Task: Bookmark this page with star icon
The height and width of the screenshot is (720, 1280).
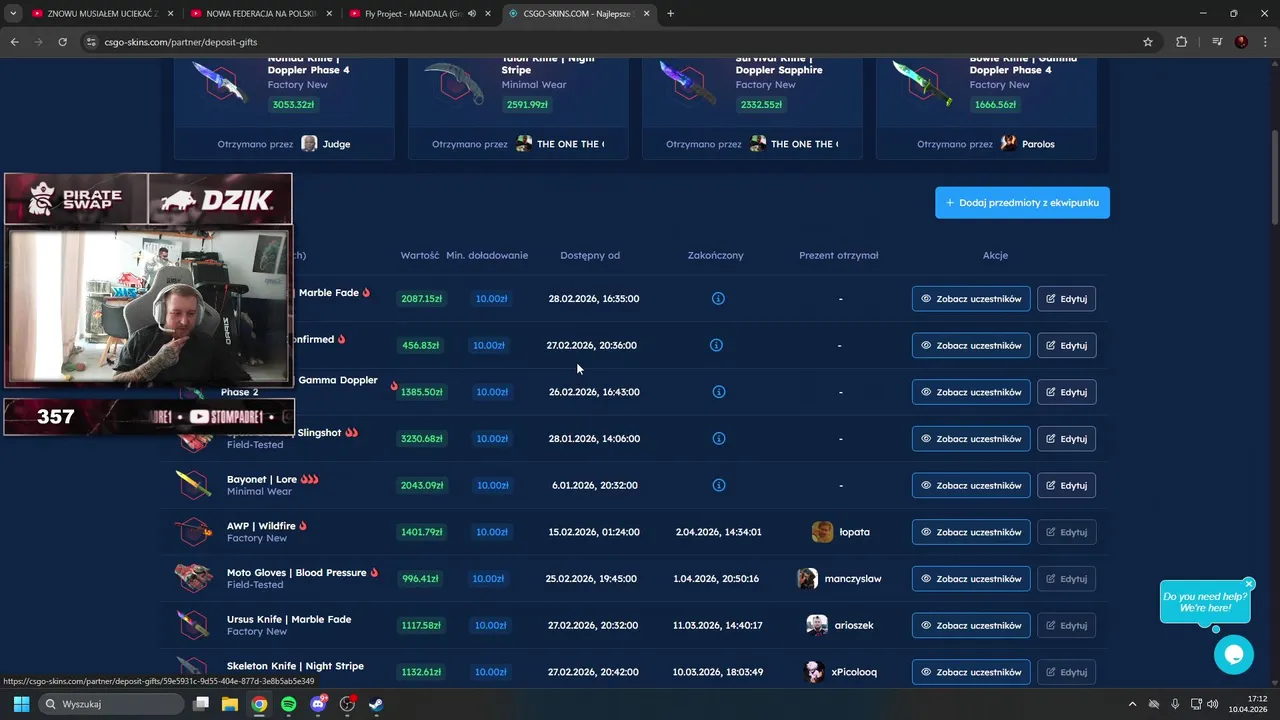Action: (x=1148, y=42)
